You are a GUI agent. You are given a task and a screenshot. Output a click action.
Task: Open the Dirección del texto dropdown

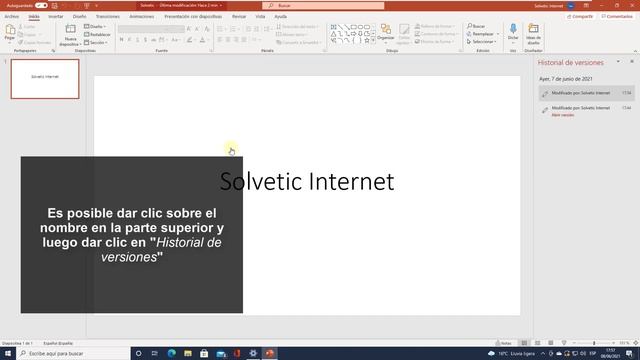(297, 27)
